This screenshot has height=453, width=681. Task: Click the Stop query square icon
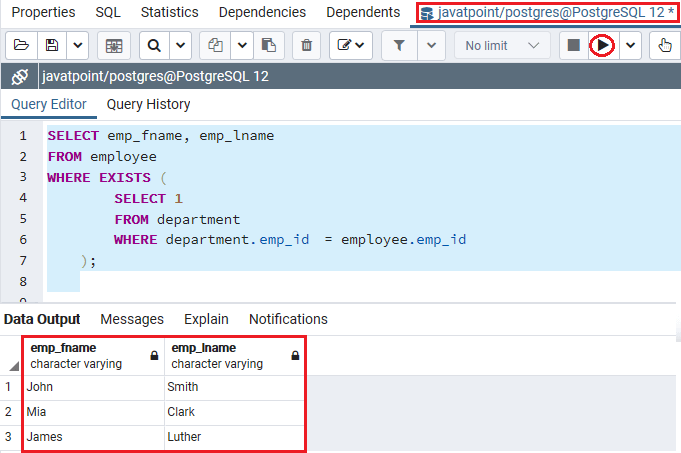point(573,45)
